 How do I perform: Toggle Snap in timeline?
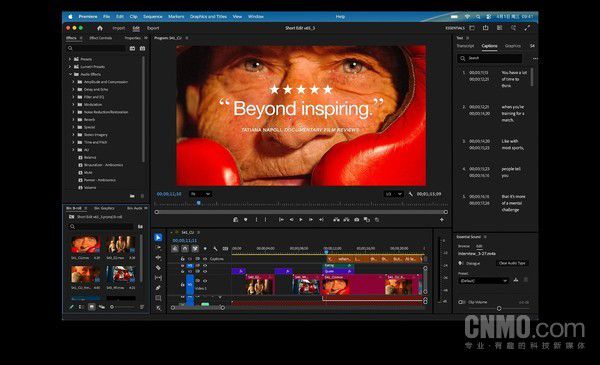click(185, 249)
